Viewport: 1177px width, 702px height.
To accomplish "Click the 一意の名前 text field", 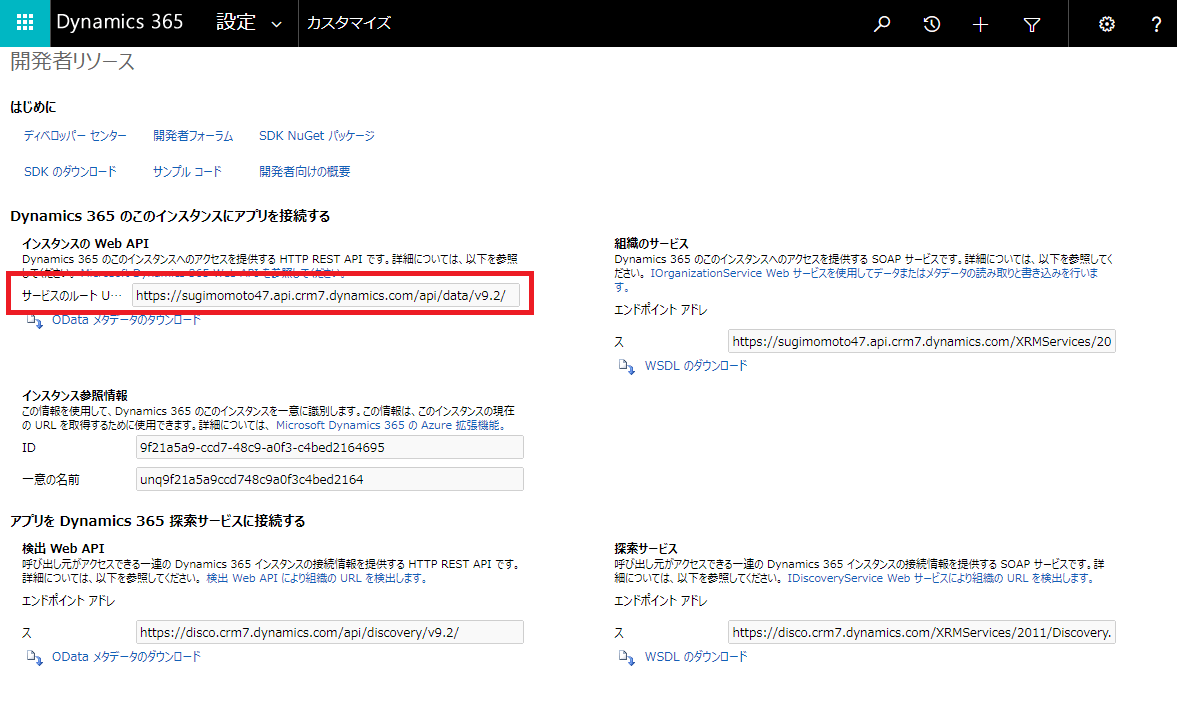I will 330,479.
